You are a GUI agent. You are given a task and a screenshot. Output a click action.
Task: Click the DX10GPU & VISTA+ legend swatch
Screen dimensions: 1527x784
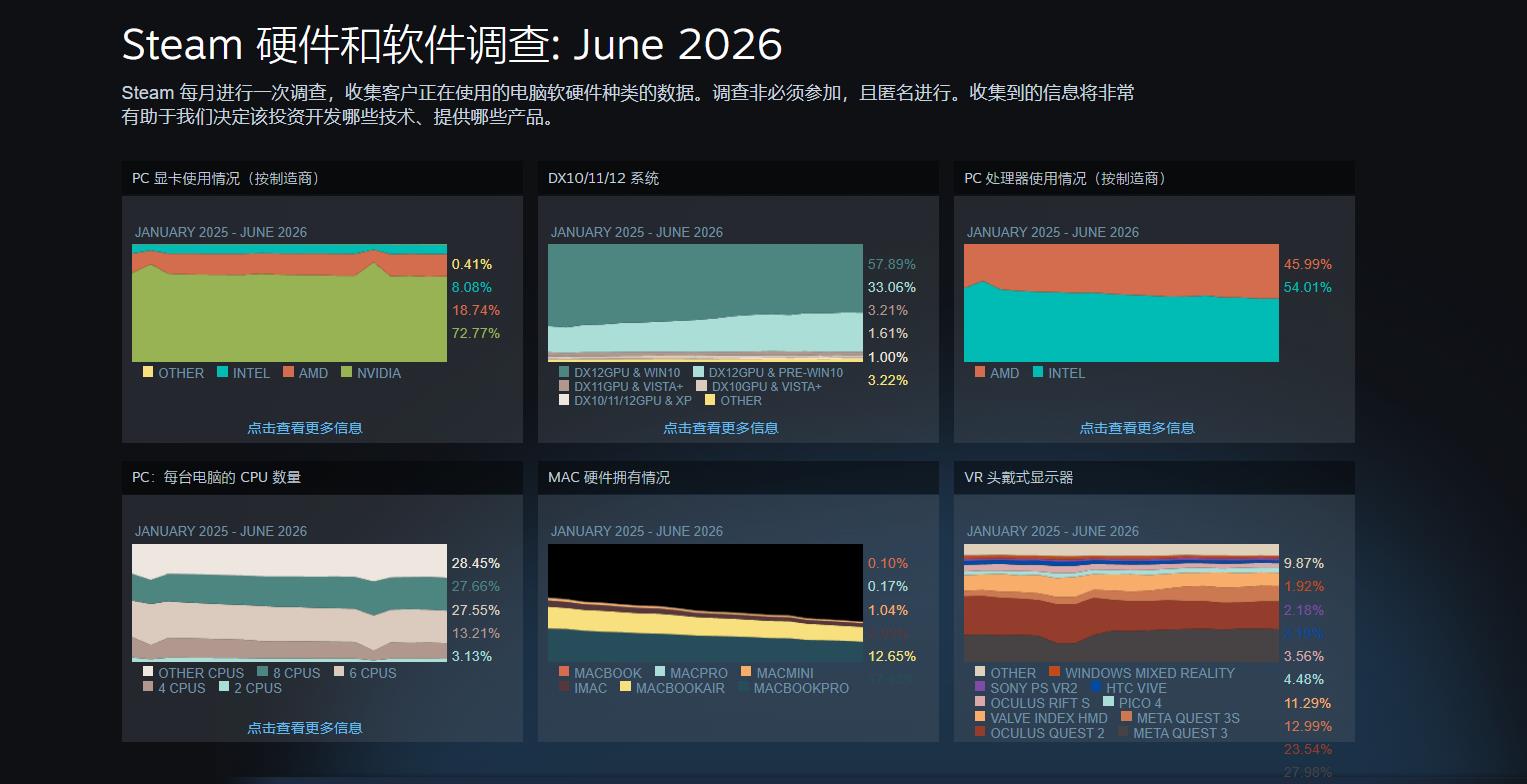[702, 386]
